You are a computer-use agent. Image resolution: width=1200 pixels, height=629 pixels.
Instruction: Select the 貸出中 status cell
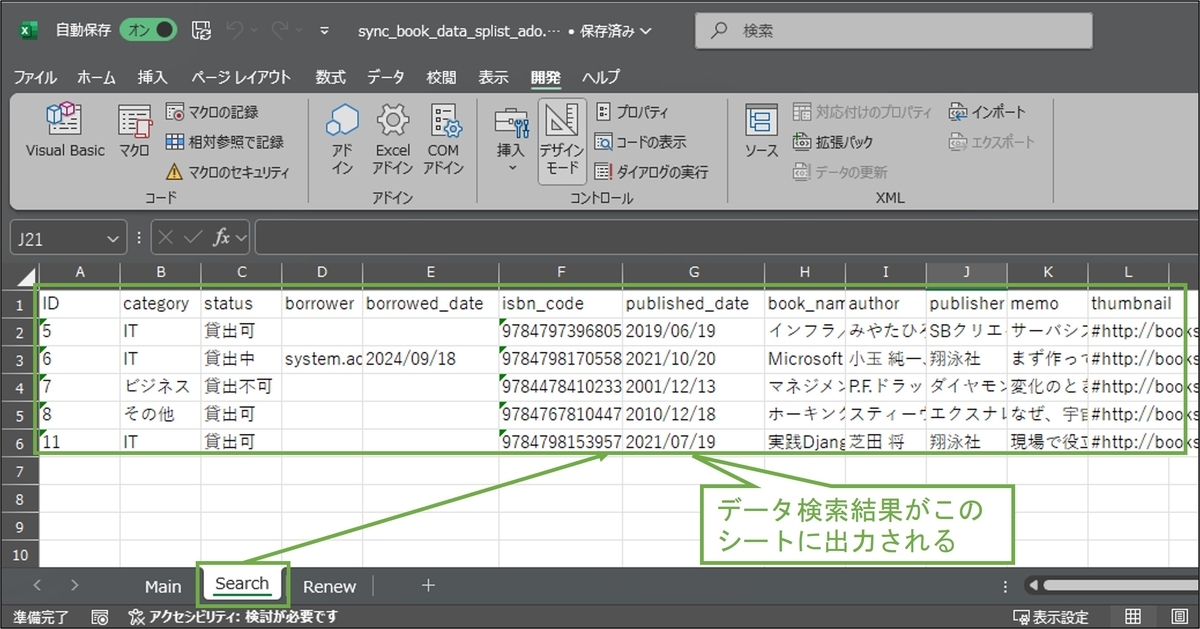[241, 359]
